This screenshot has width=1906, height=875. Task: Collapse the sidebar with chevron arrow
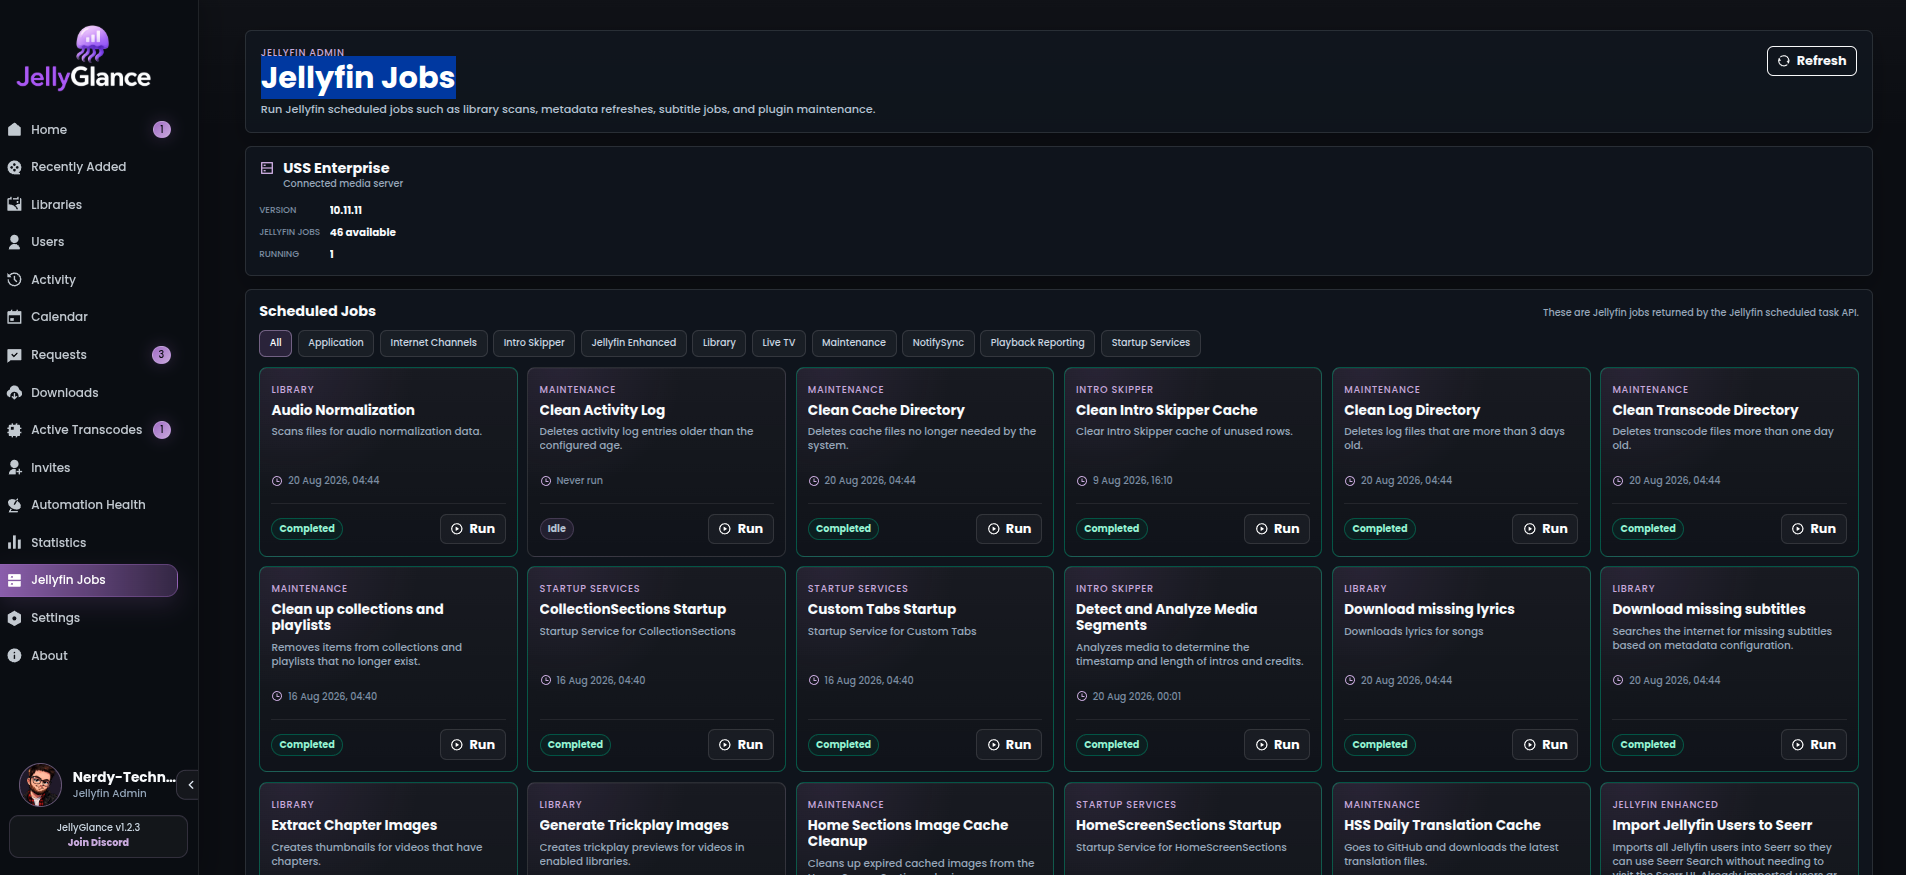[x=190, y=785]
